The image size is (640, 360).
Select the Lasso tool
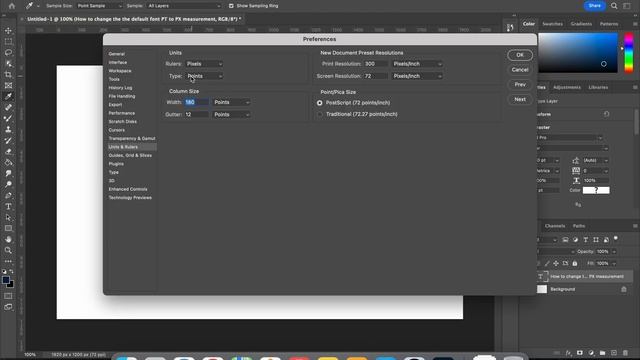(x=8, y=53)
